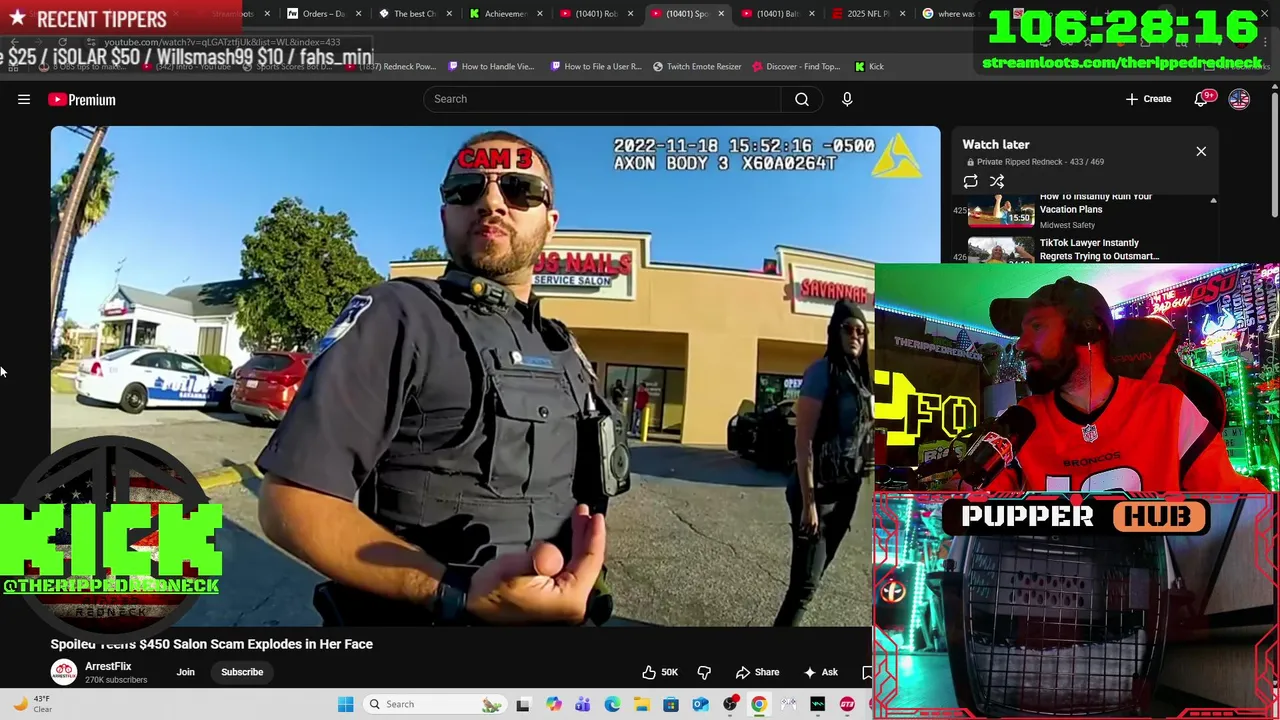This screenshot has height=720, width=1280.
Task: Open Microsoft Store from the taskbar
Action: click(671, 704)
